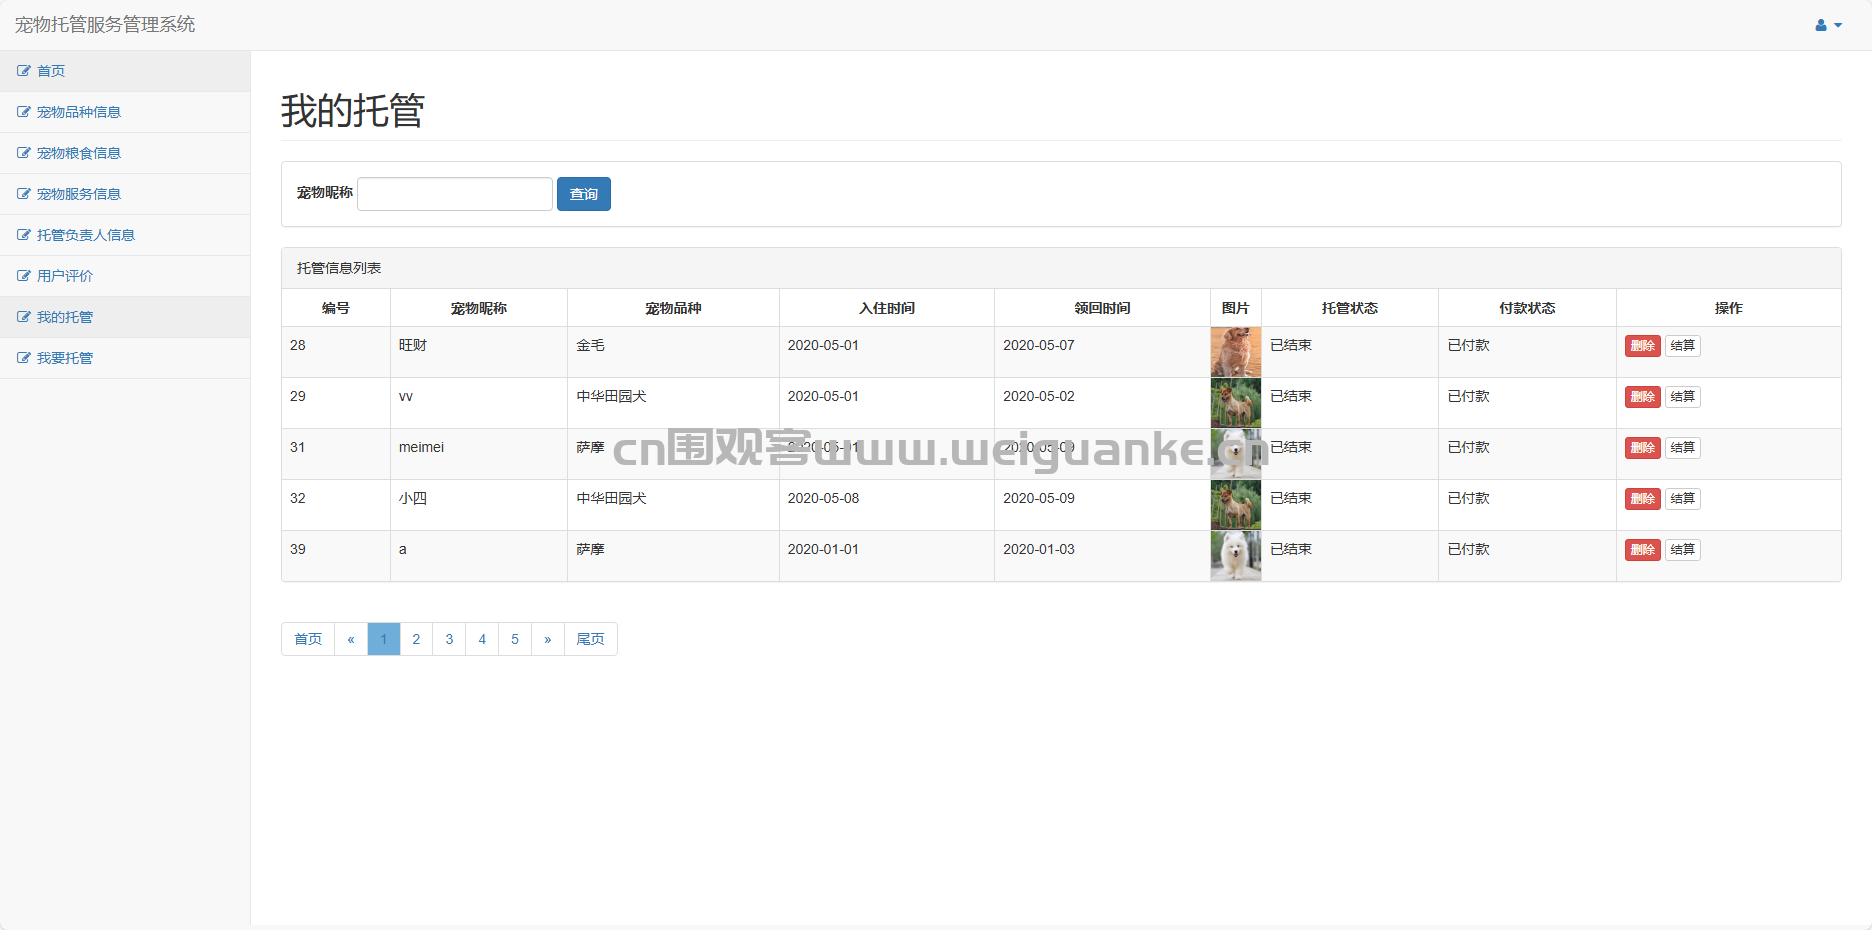Click 结算 for the meimei record
The width and height of the screenshot is (1872, 930).
tap(1682, 448)
